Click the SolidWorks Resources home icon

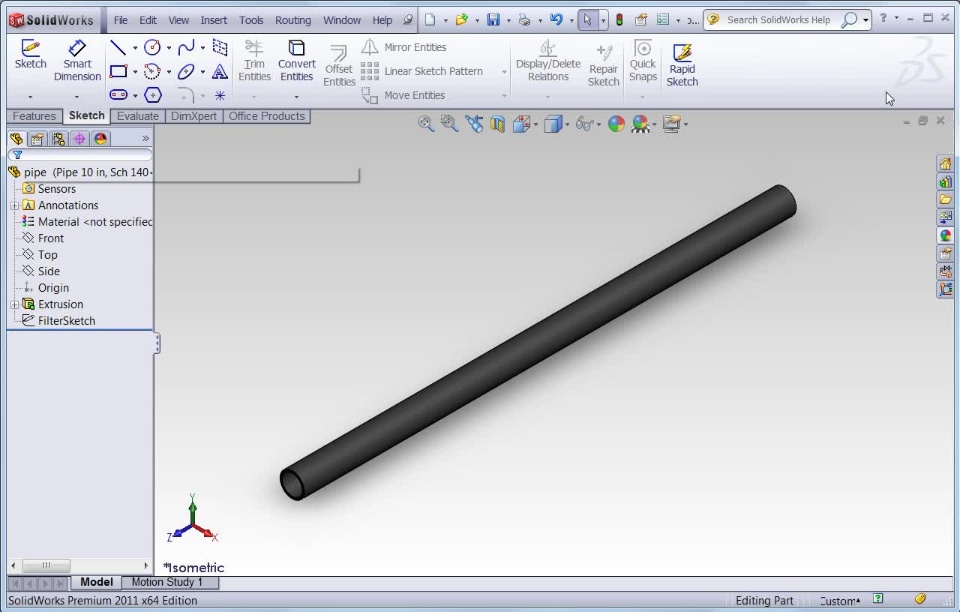pyautogui.click(x=945, y=163)
